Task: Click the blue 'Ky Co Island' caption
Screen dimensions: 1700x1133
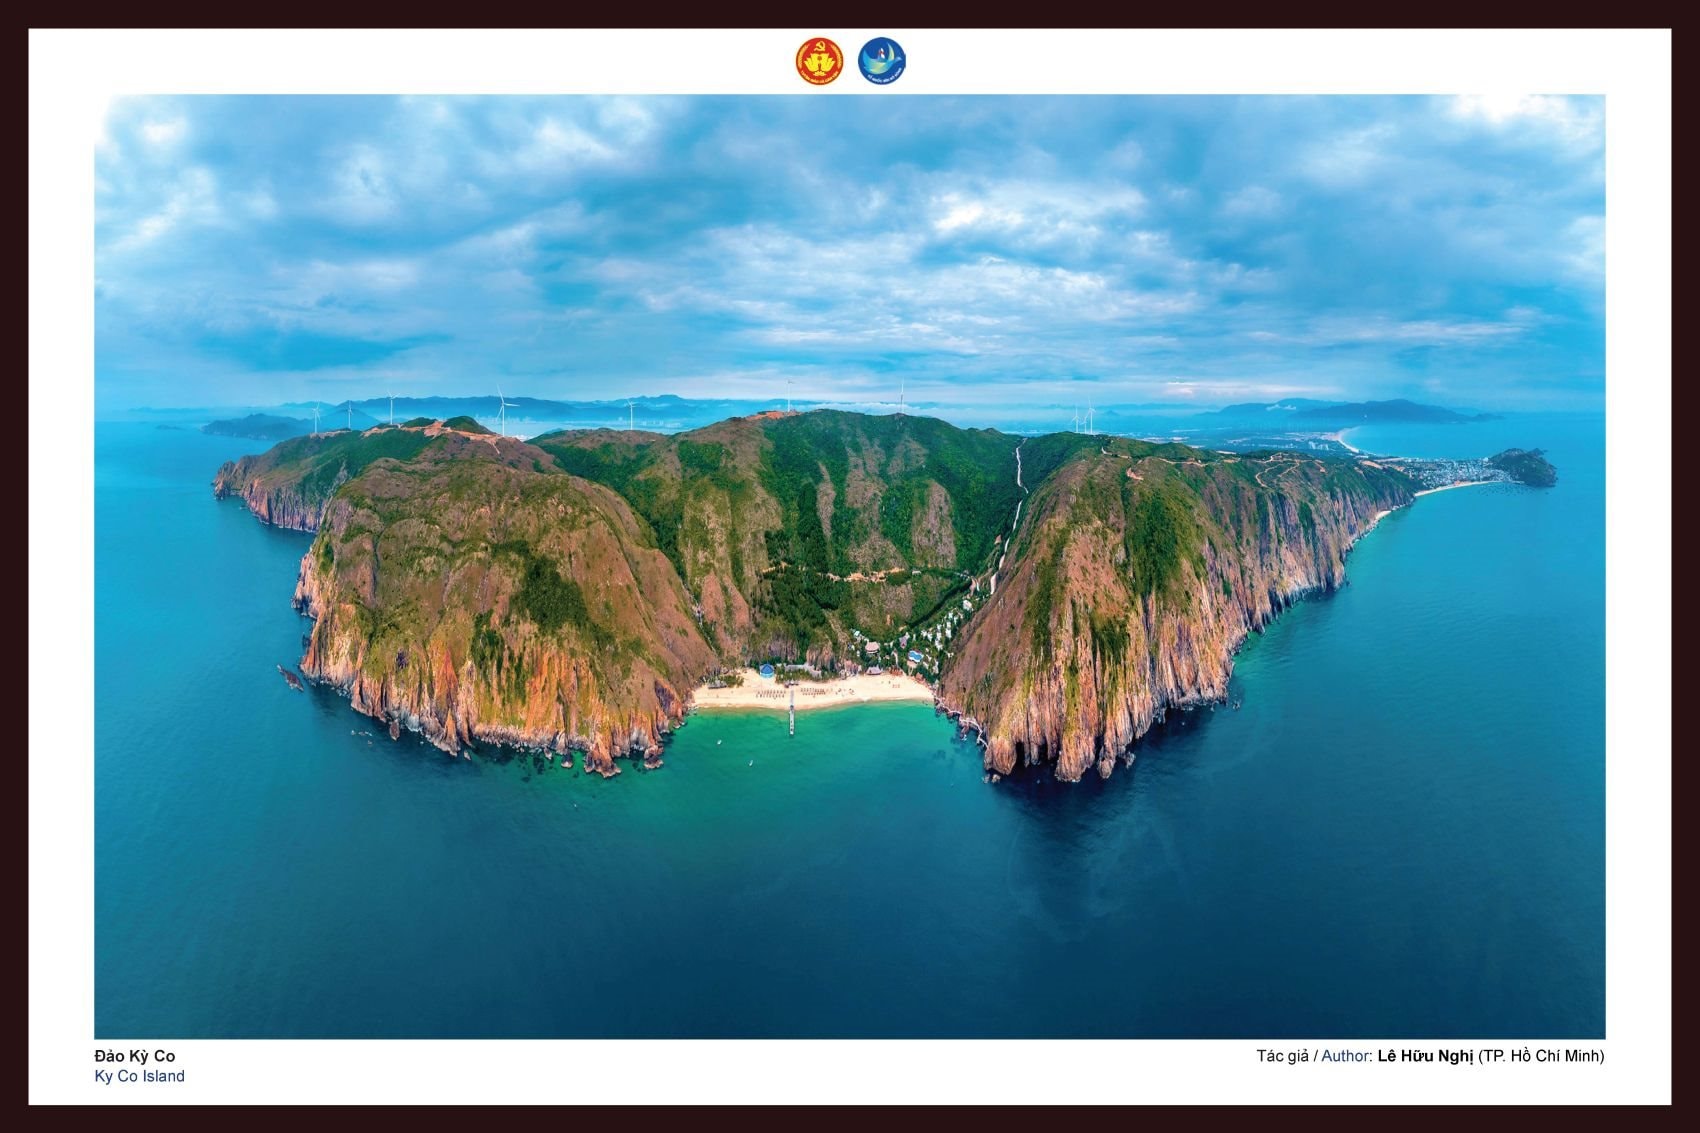Action: tap(139, 1076)
